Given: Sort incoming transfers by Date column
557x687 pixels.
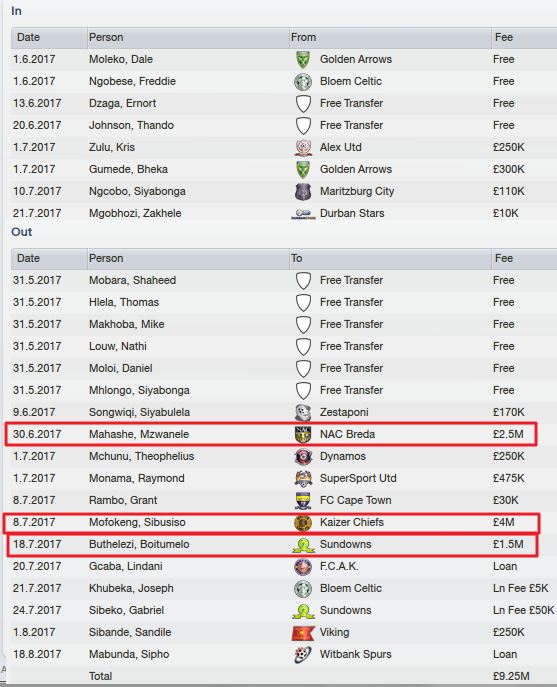Looking at the screenshot, I should (x=49, y=38).
